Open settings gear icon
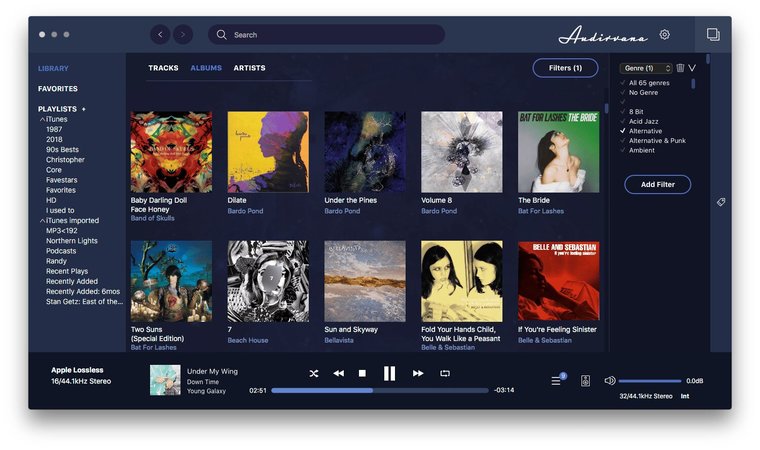 click(x=665, y=34)
